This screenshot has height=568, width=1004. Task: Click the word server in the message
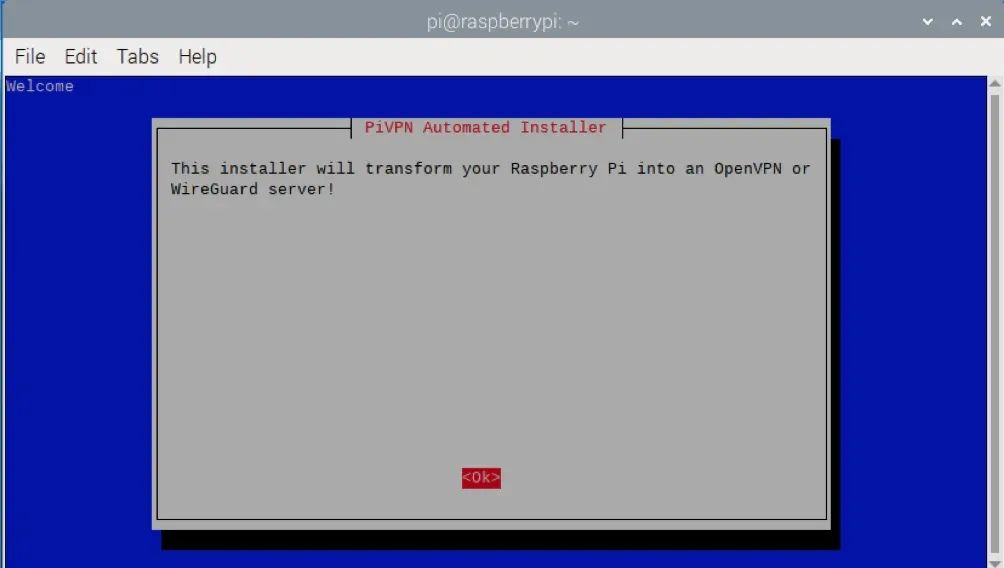click(x=297, y=189)
